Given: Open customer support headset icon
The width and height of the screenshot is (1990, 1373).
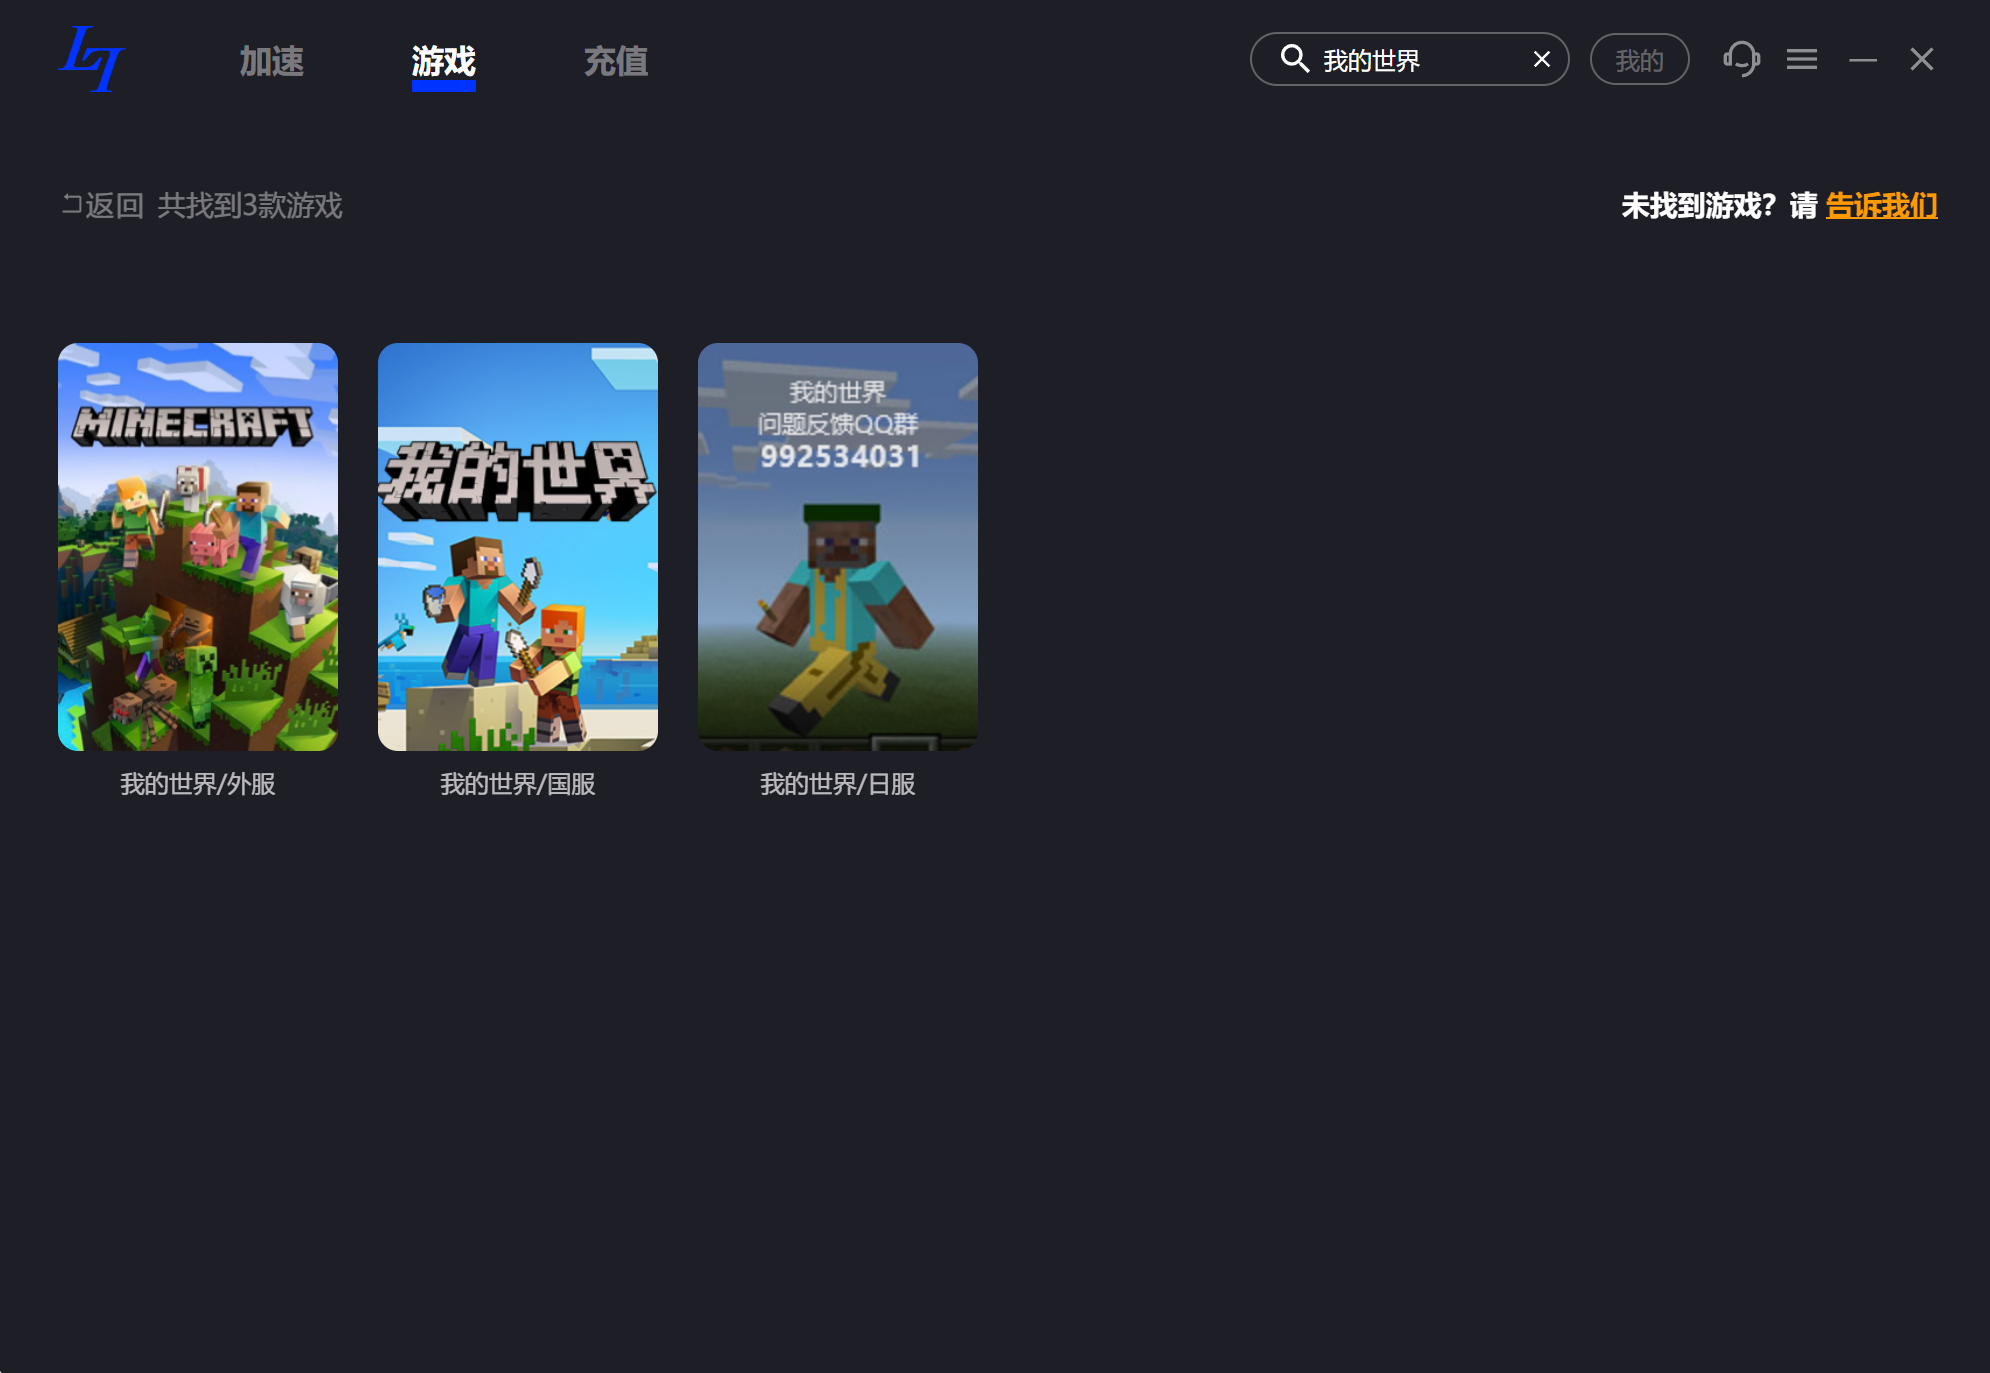Looking at the screenshot, I should (1741, 59).
